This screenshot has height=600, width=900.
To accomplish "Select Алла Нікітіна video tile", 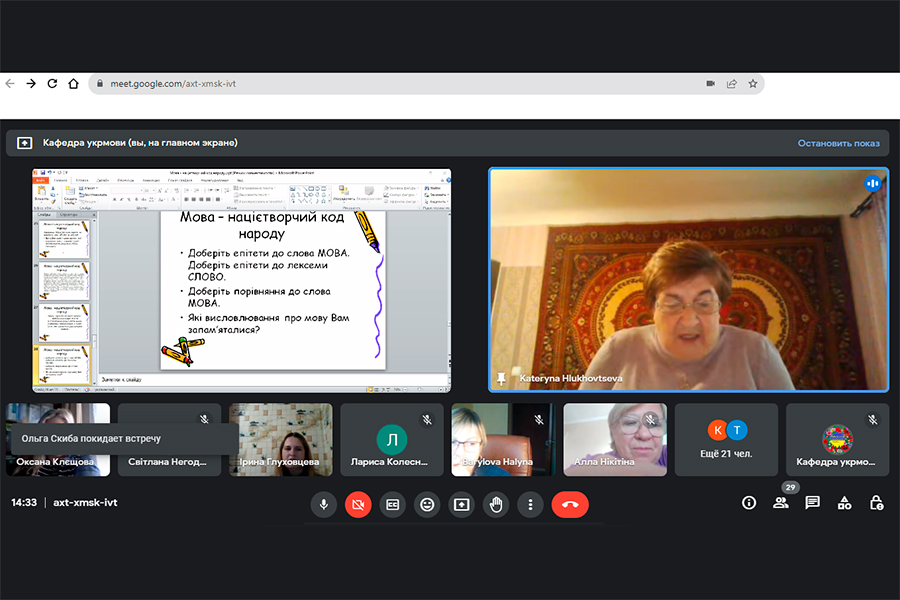I will click(x=615, y=440).
